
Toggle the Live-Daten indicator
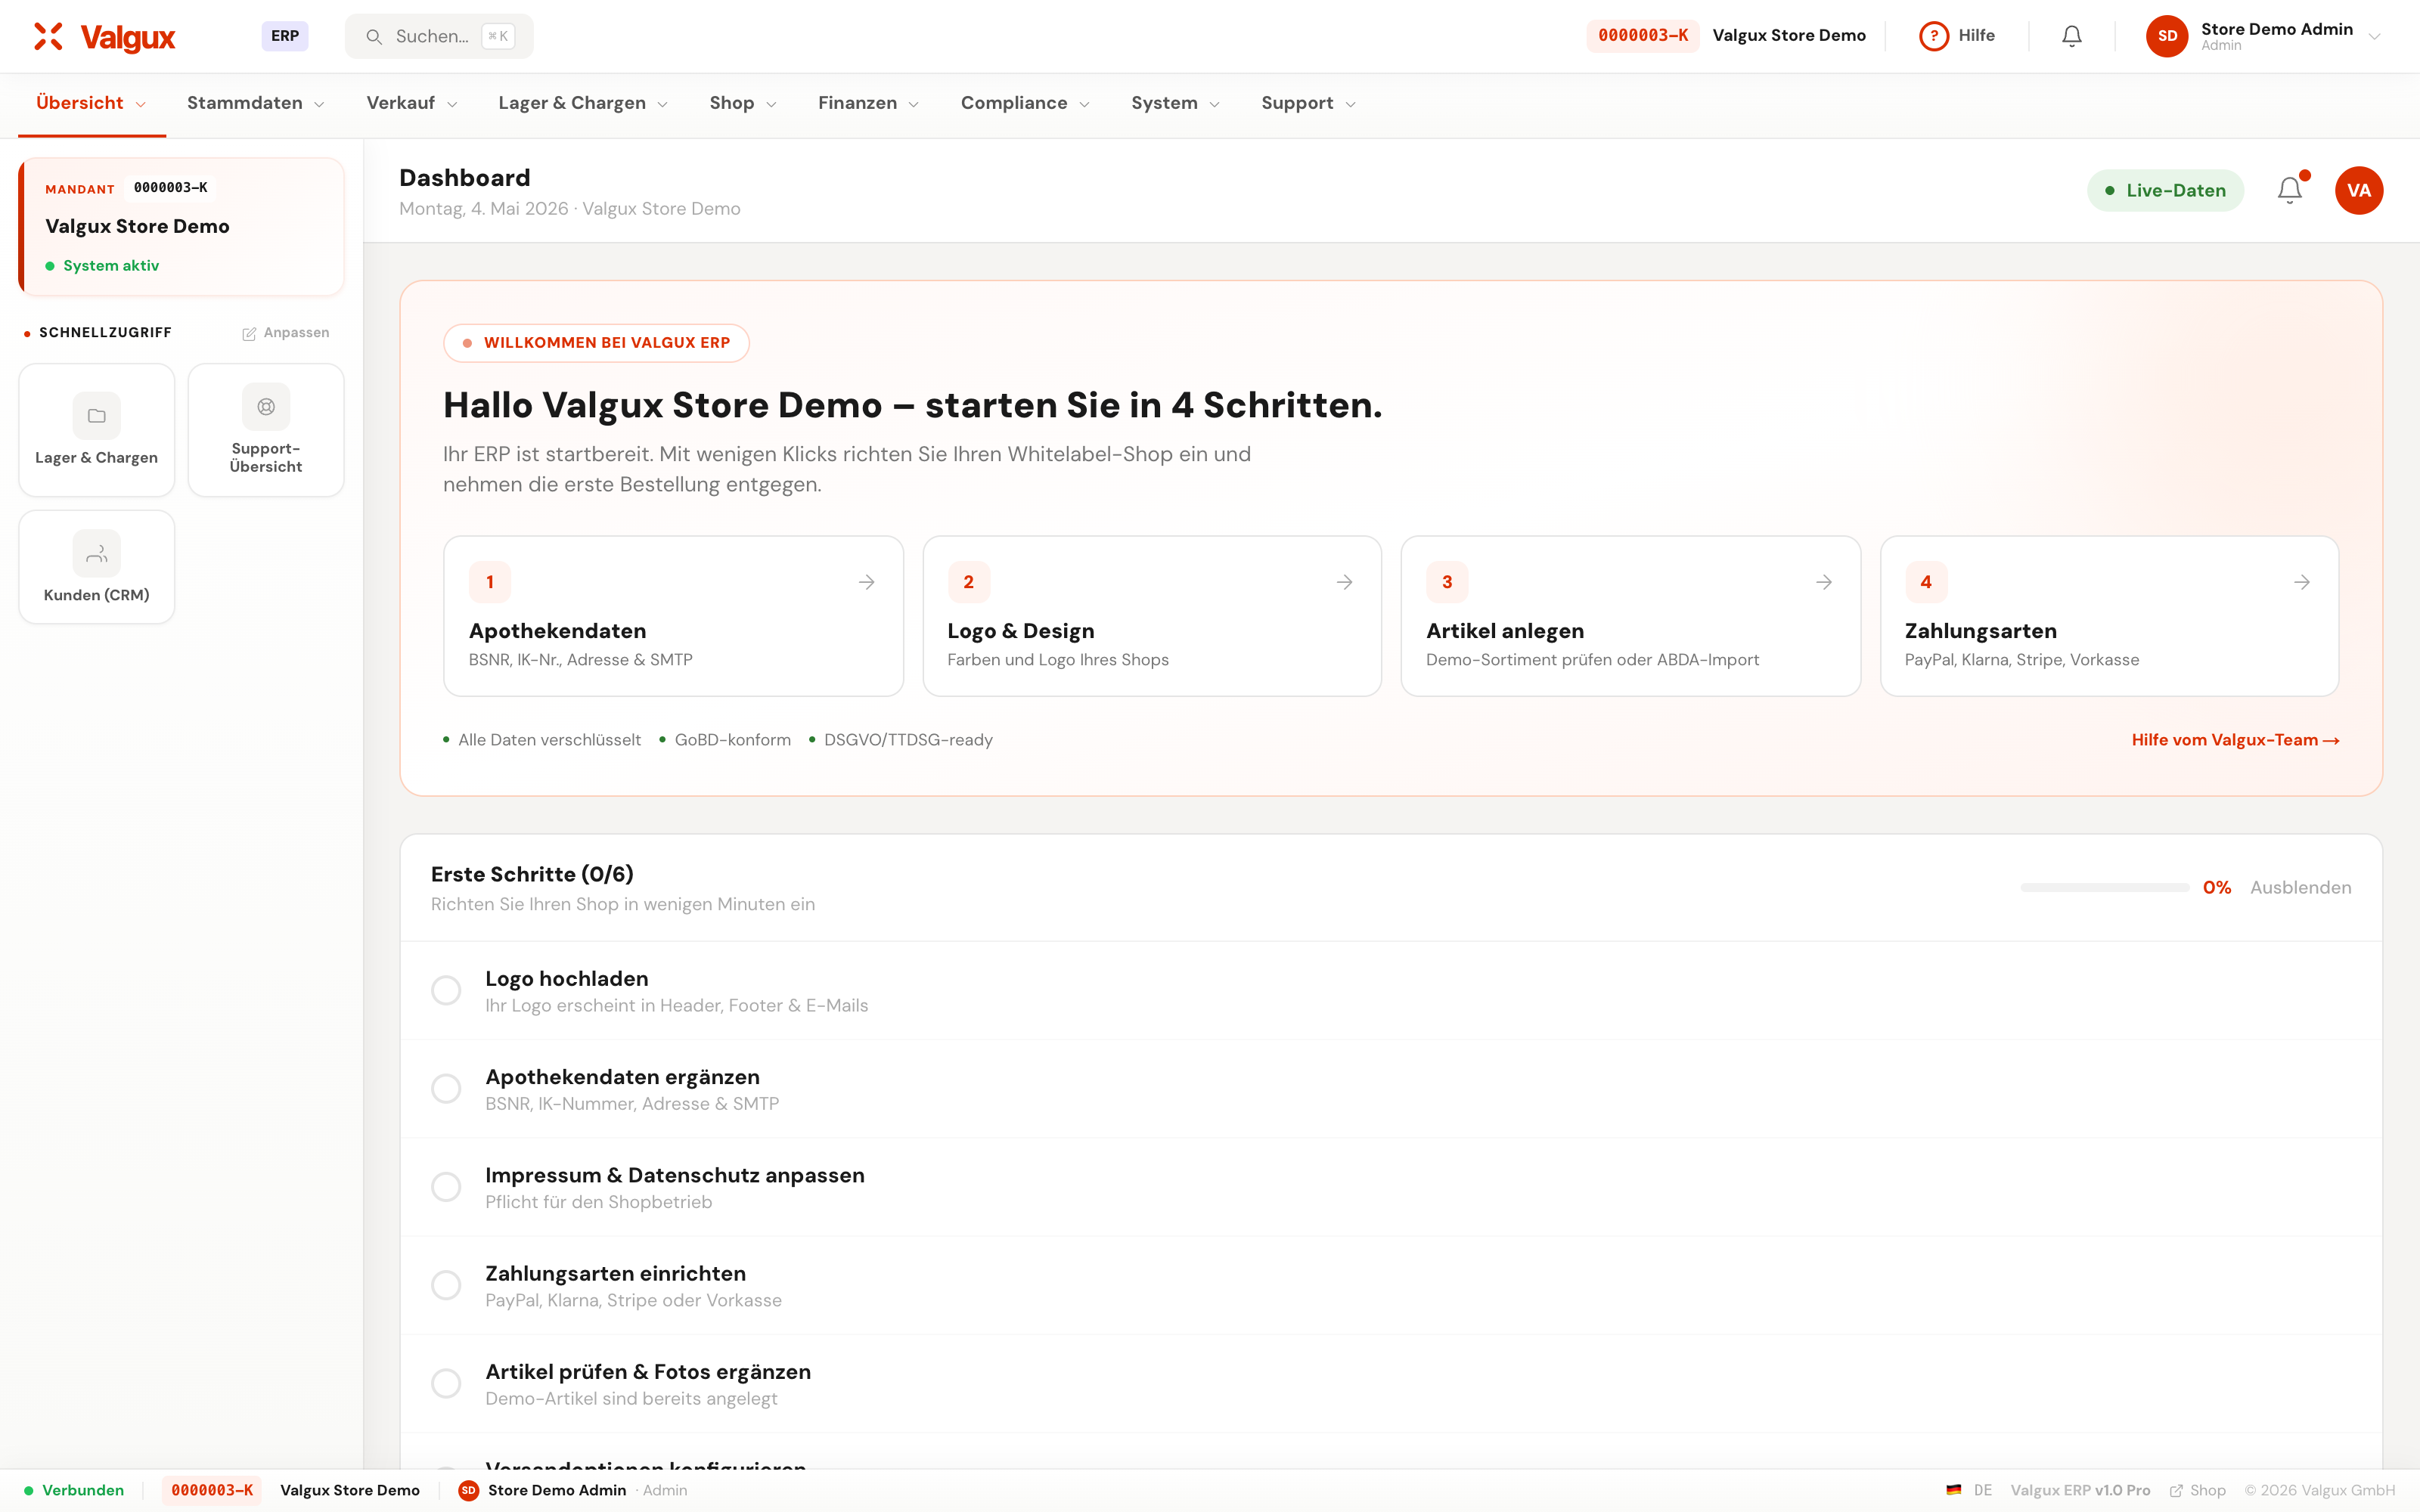(x=2165, y=190)
